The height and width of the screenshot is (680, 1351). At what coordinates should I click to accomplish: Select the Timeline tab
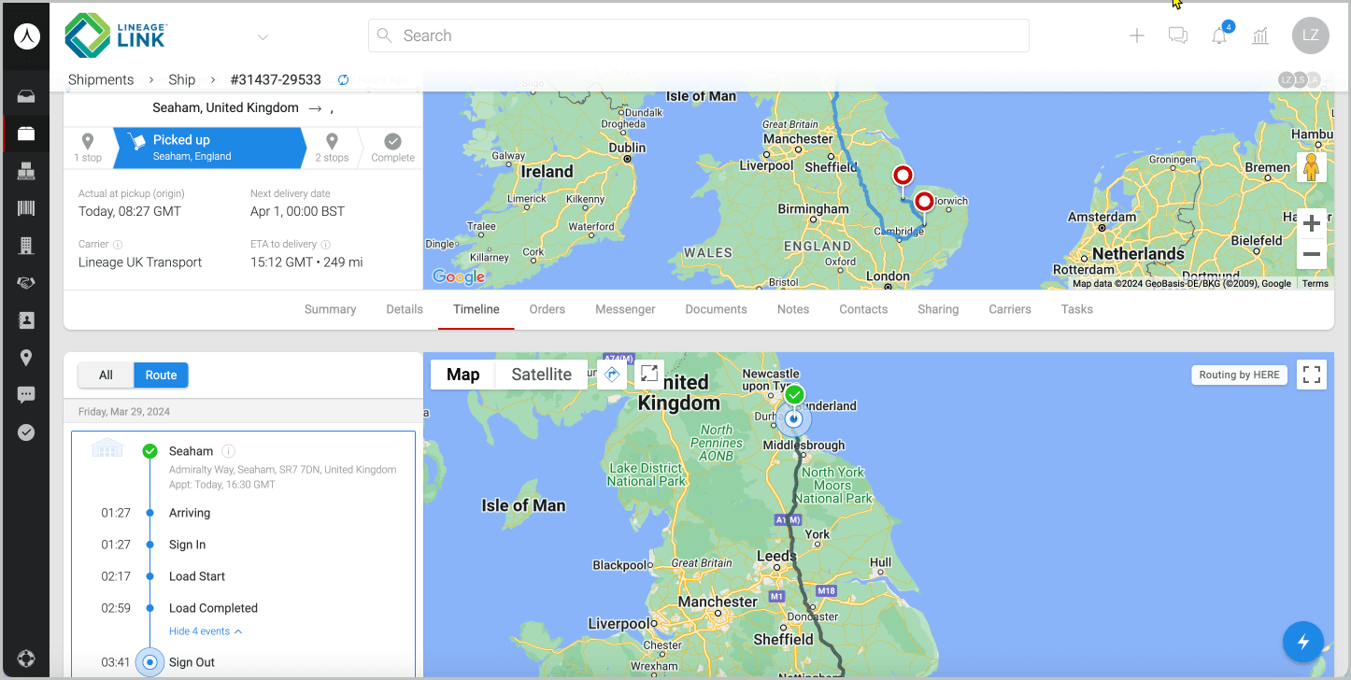pos(476,309)
